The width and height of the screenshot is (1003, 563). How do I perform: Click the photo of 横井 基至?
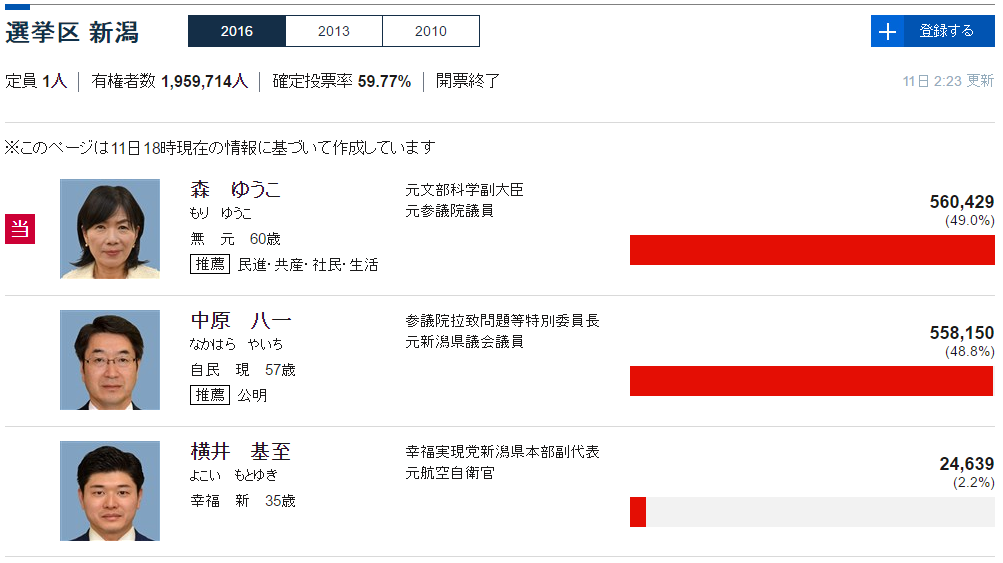pyautogui.click(x=110, y=491)
